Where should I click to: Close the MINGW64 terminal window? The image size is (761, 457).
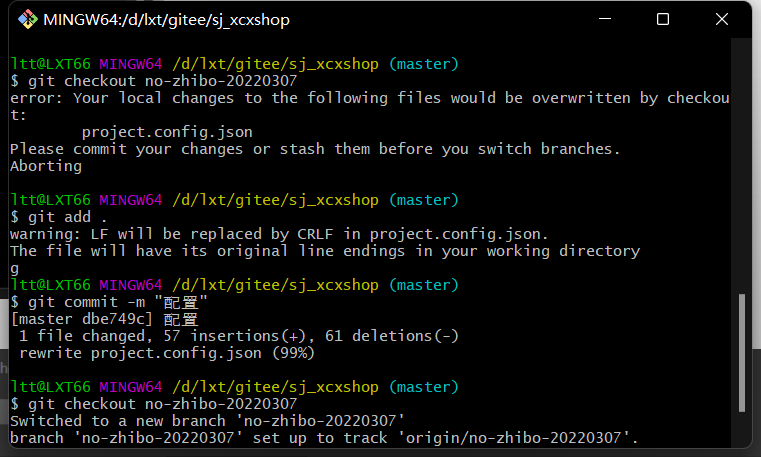coord(722,19)
